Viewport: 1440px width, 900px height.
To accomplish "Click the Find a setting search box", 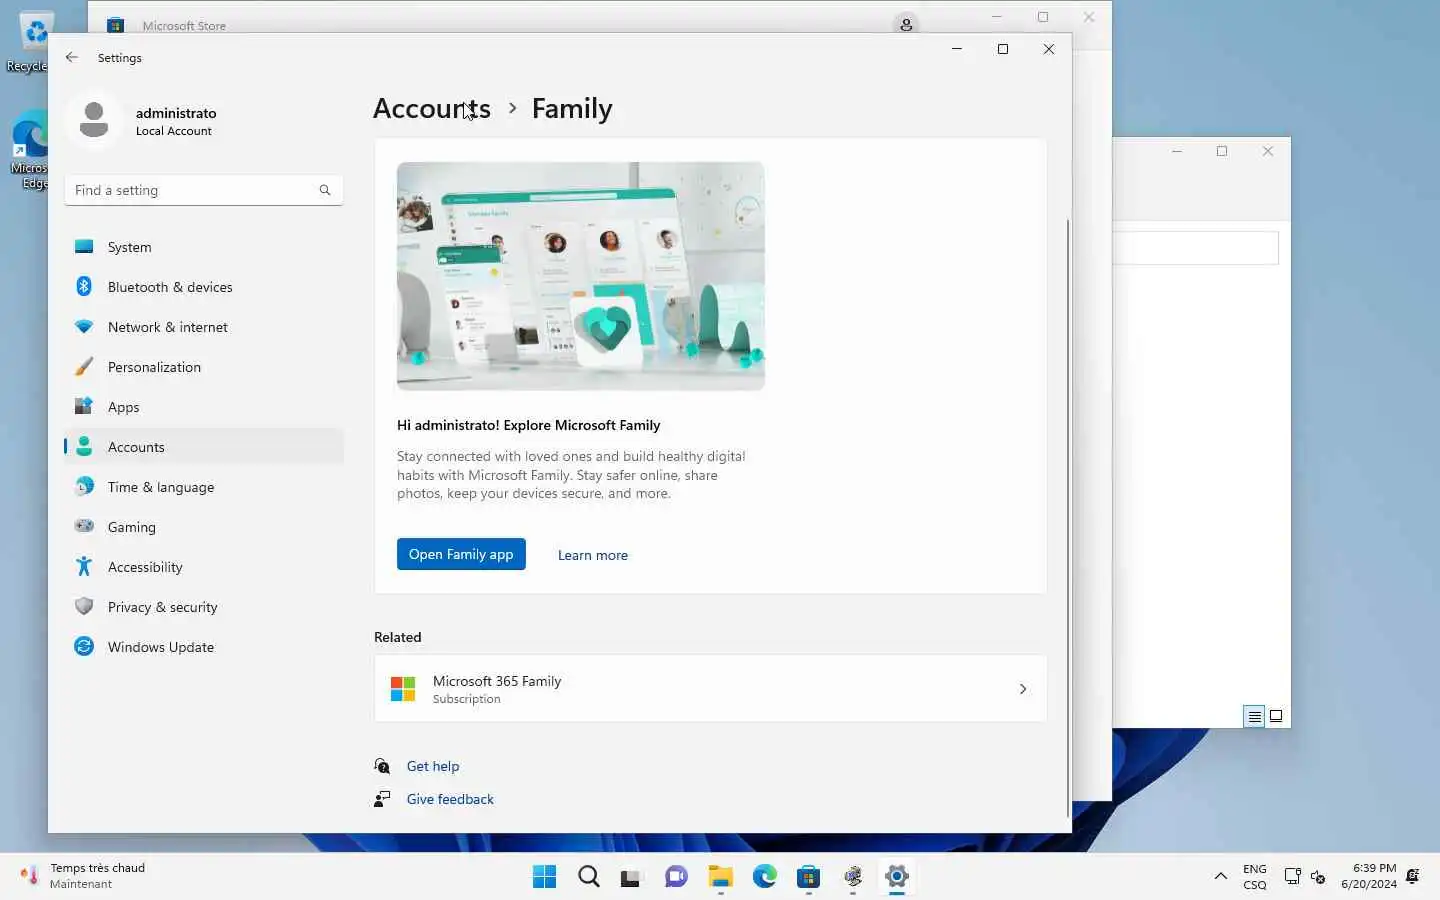I will click(204, 190).
